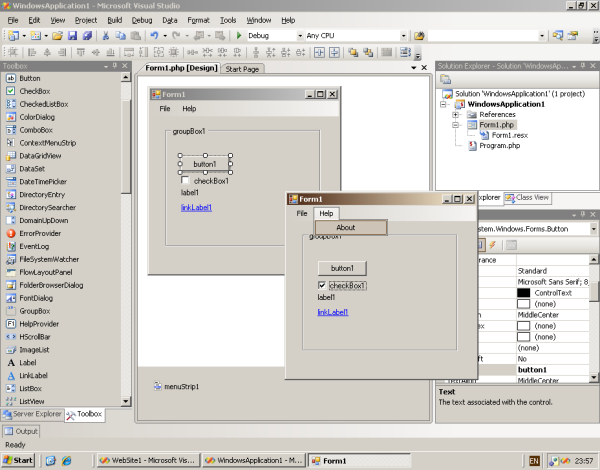Click the Add New Item toolbar icon
This screenshot has width=600, height=470.
click(x=36, y=36)
